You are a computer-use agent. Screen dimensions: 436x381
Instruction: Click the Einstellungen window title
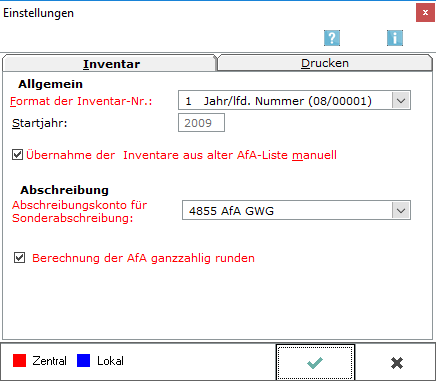pyautogui.click(x=38, y=13)
